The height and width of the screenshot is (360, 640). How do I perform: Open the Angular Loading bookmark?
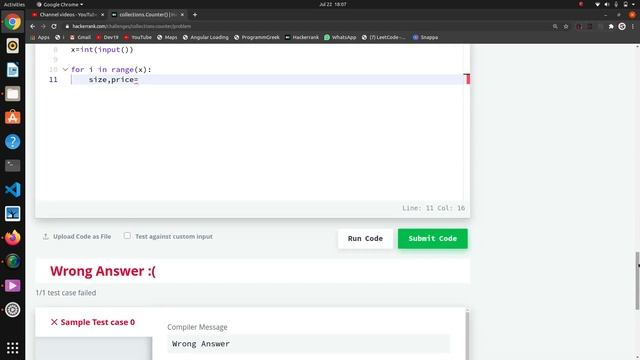pyautogui.click(x=206, y=37)
